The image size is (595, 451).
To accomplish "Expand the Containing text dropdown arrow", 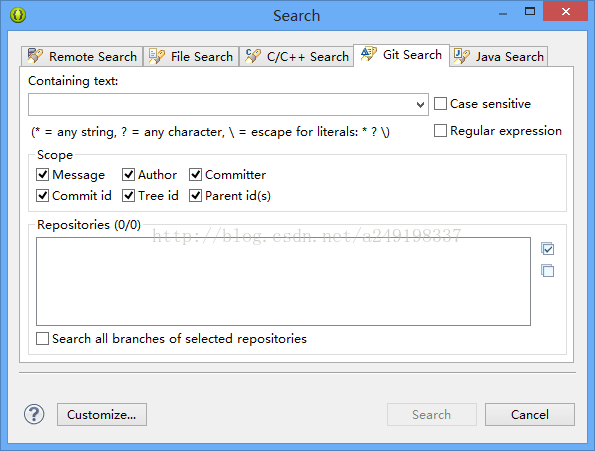I will coord(420,105).
